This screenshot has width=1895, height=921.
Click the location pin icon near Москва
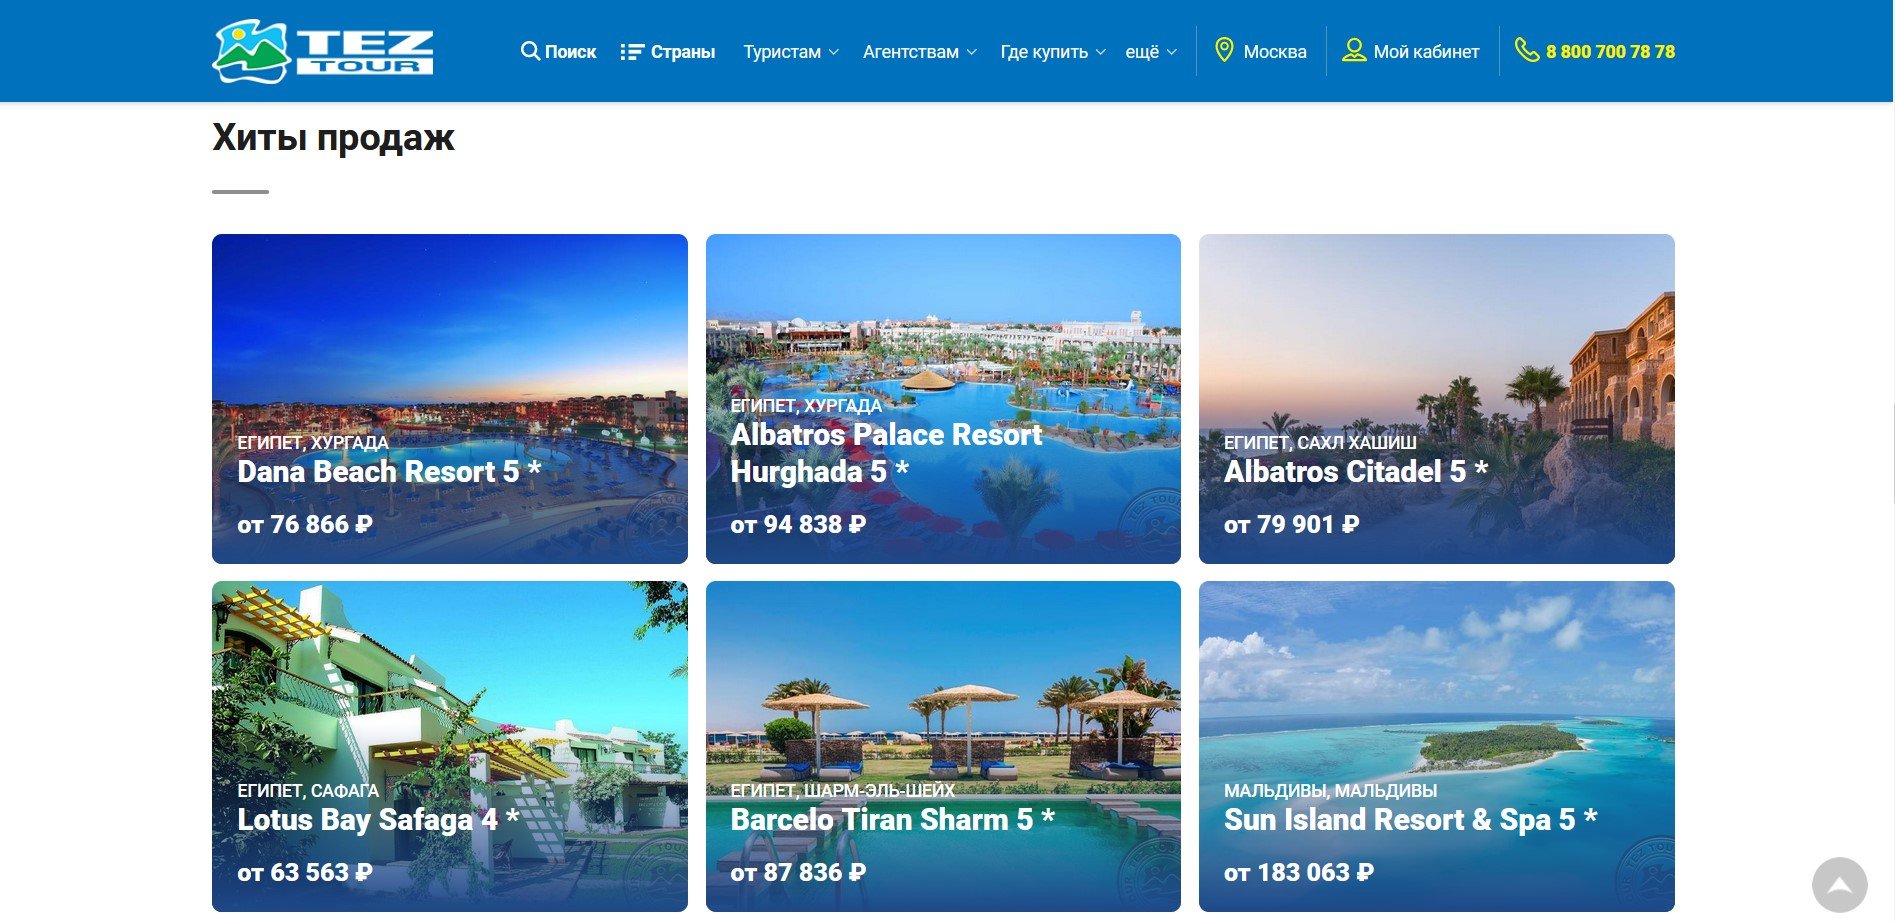click(1224, 51)
